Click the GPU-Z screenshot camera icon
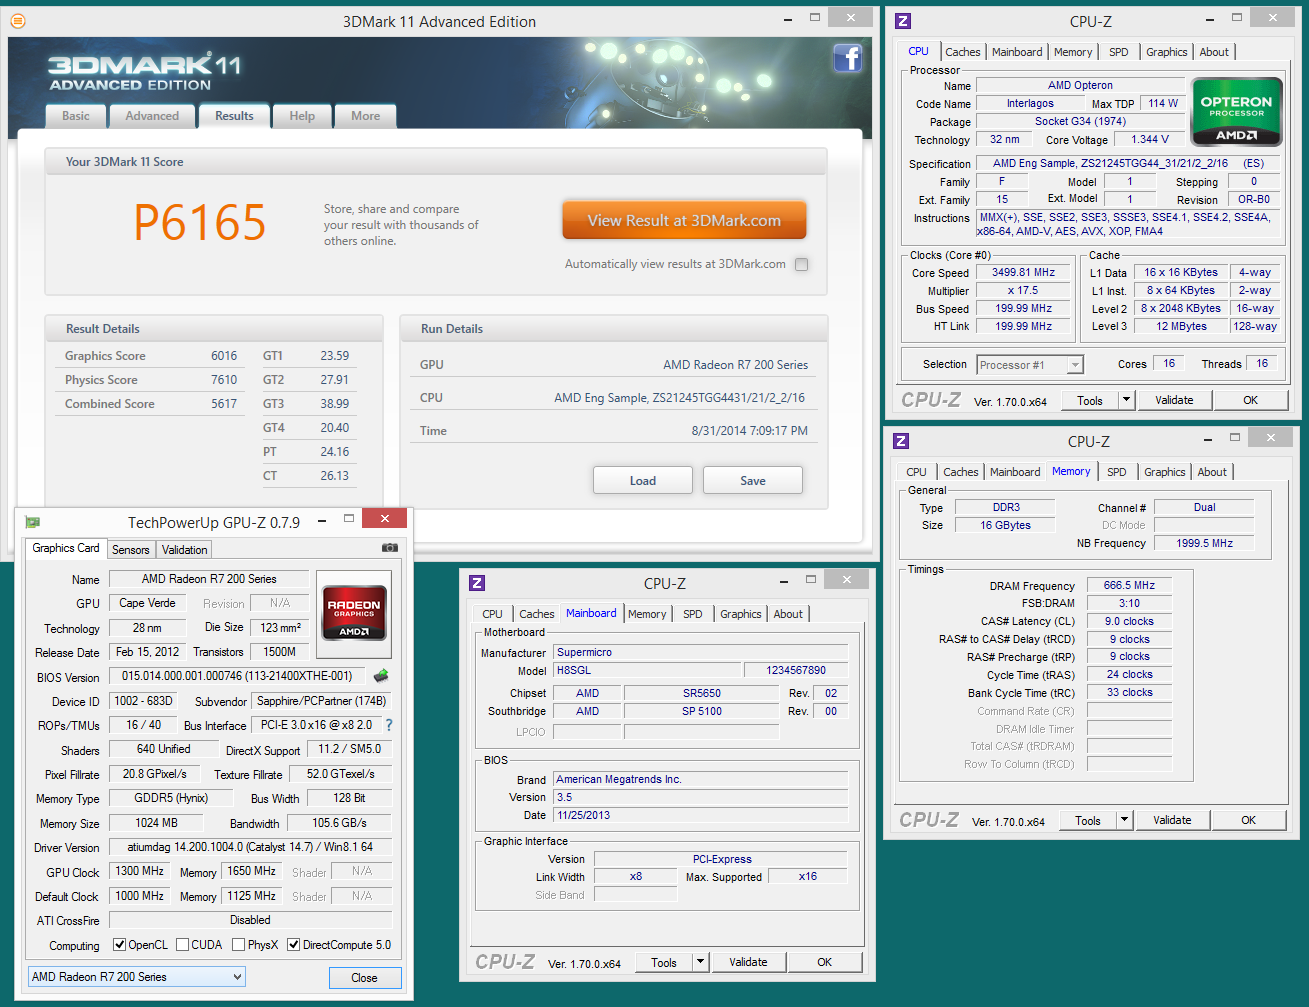1309x1007 pixels. (x=390, y=548)
